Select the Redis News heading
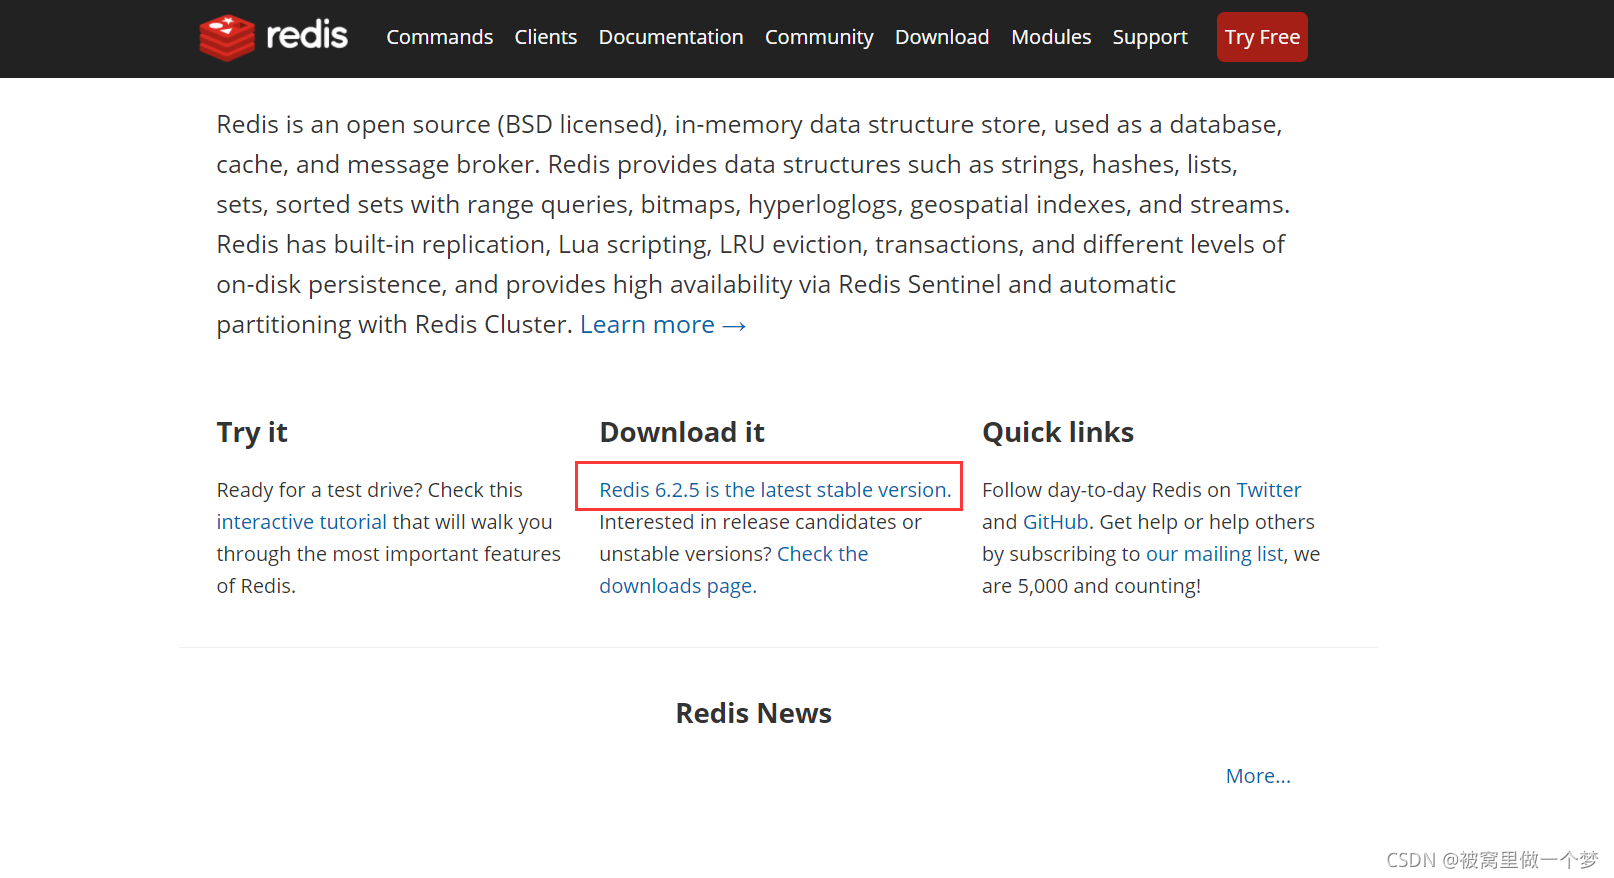1614x878 pixels. coord(754,713)
